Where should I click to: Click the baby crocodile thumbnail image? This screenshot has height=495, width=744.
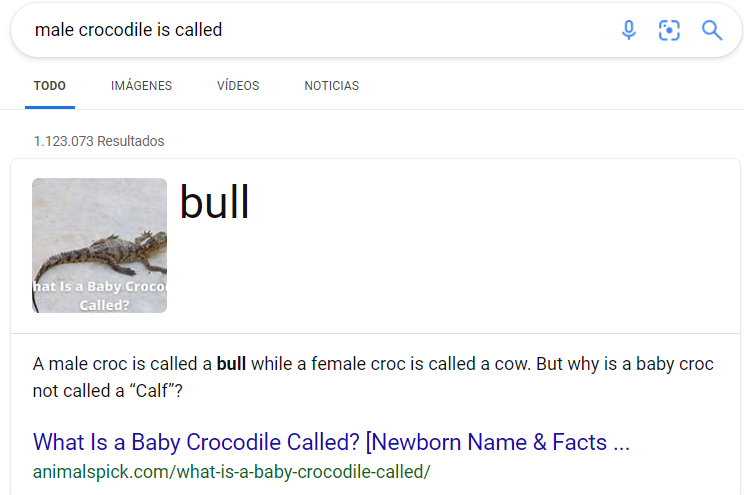click(100, 245)
